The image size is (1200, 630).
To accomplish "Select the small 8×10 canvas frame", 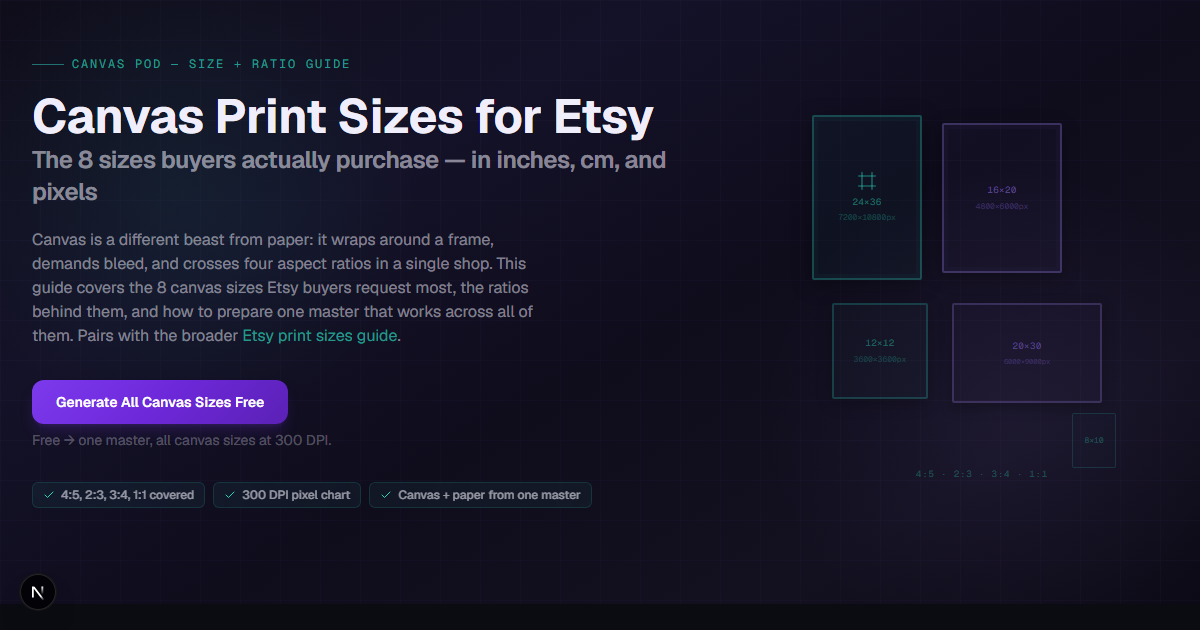I will pos(1094,440).
